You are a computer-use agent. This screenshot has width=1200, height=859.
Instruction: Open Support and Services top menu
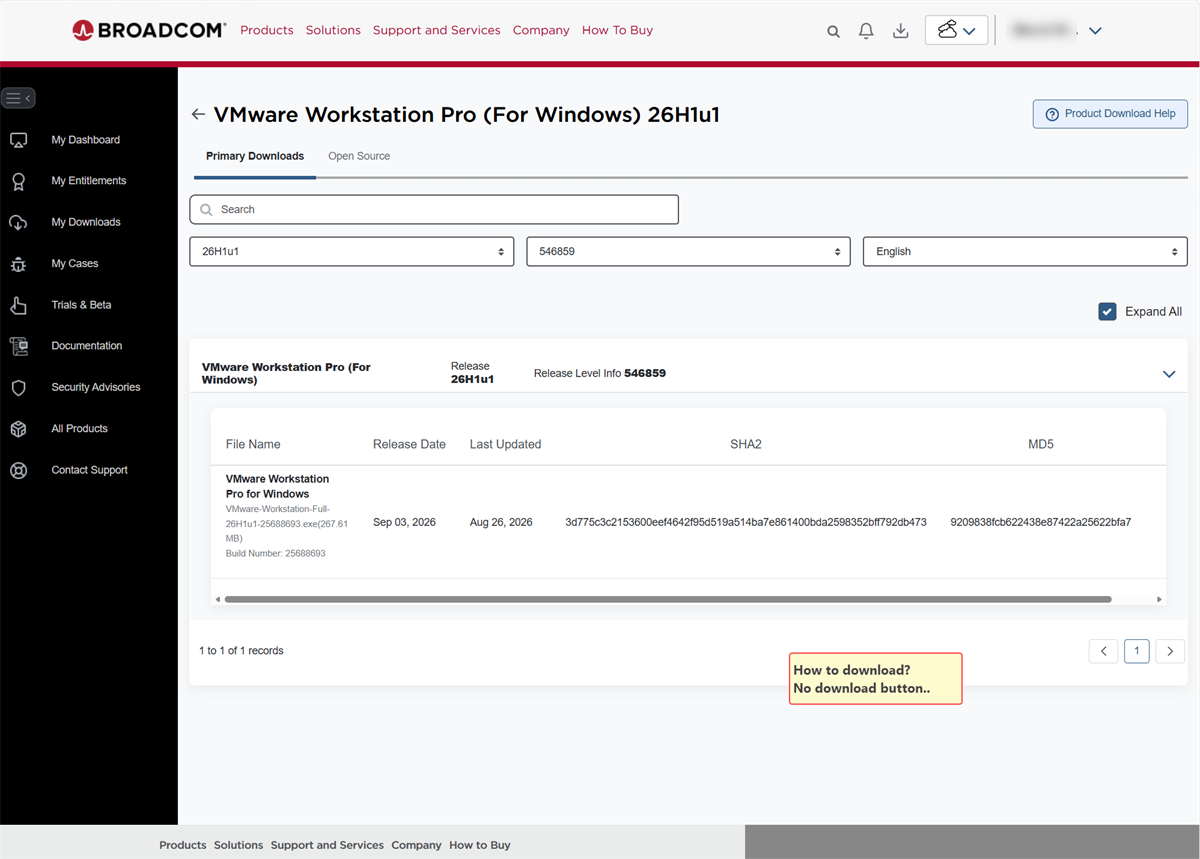click(x=437, y=30)
